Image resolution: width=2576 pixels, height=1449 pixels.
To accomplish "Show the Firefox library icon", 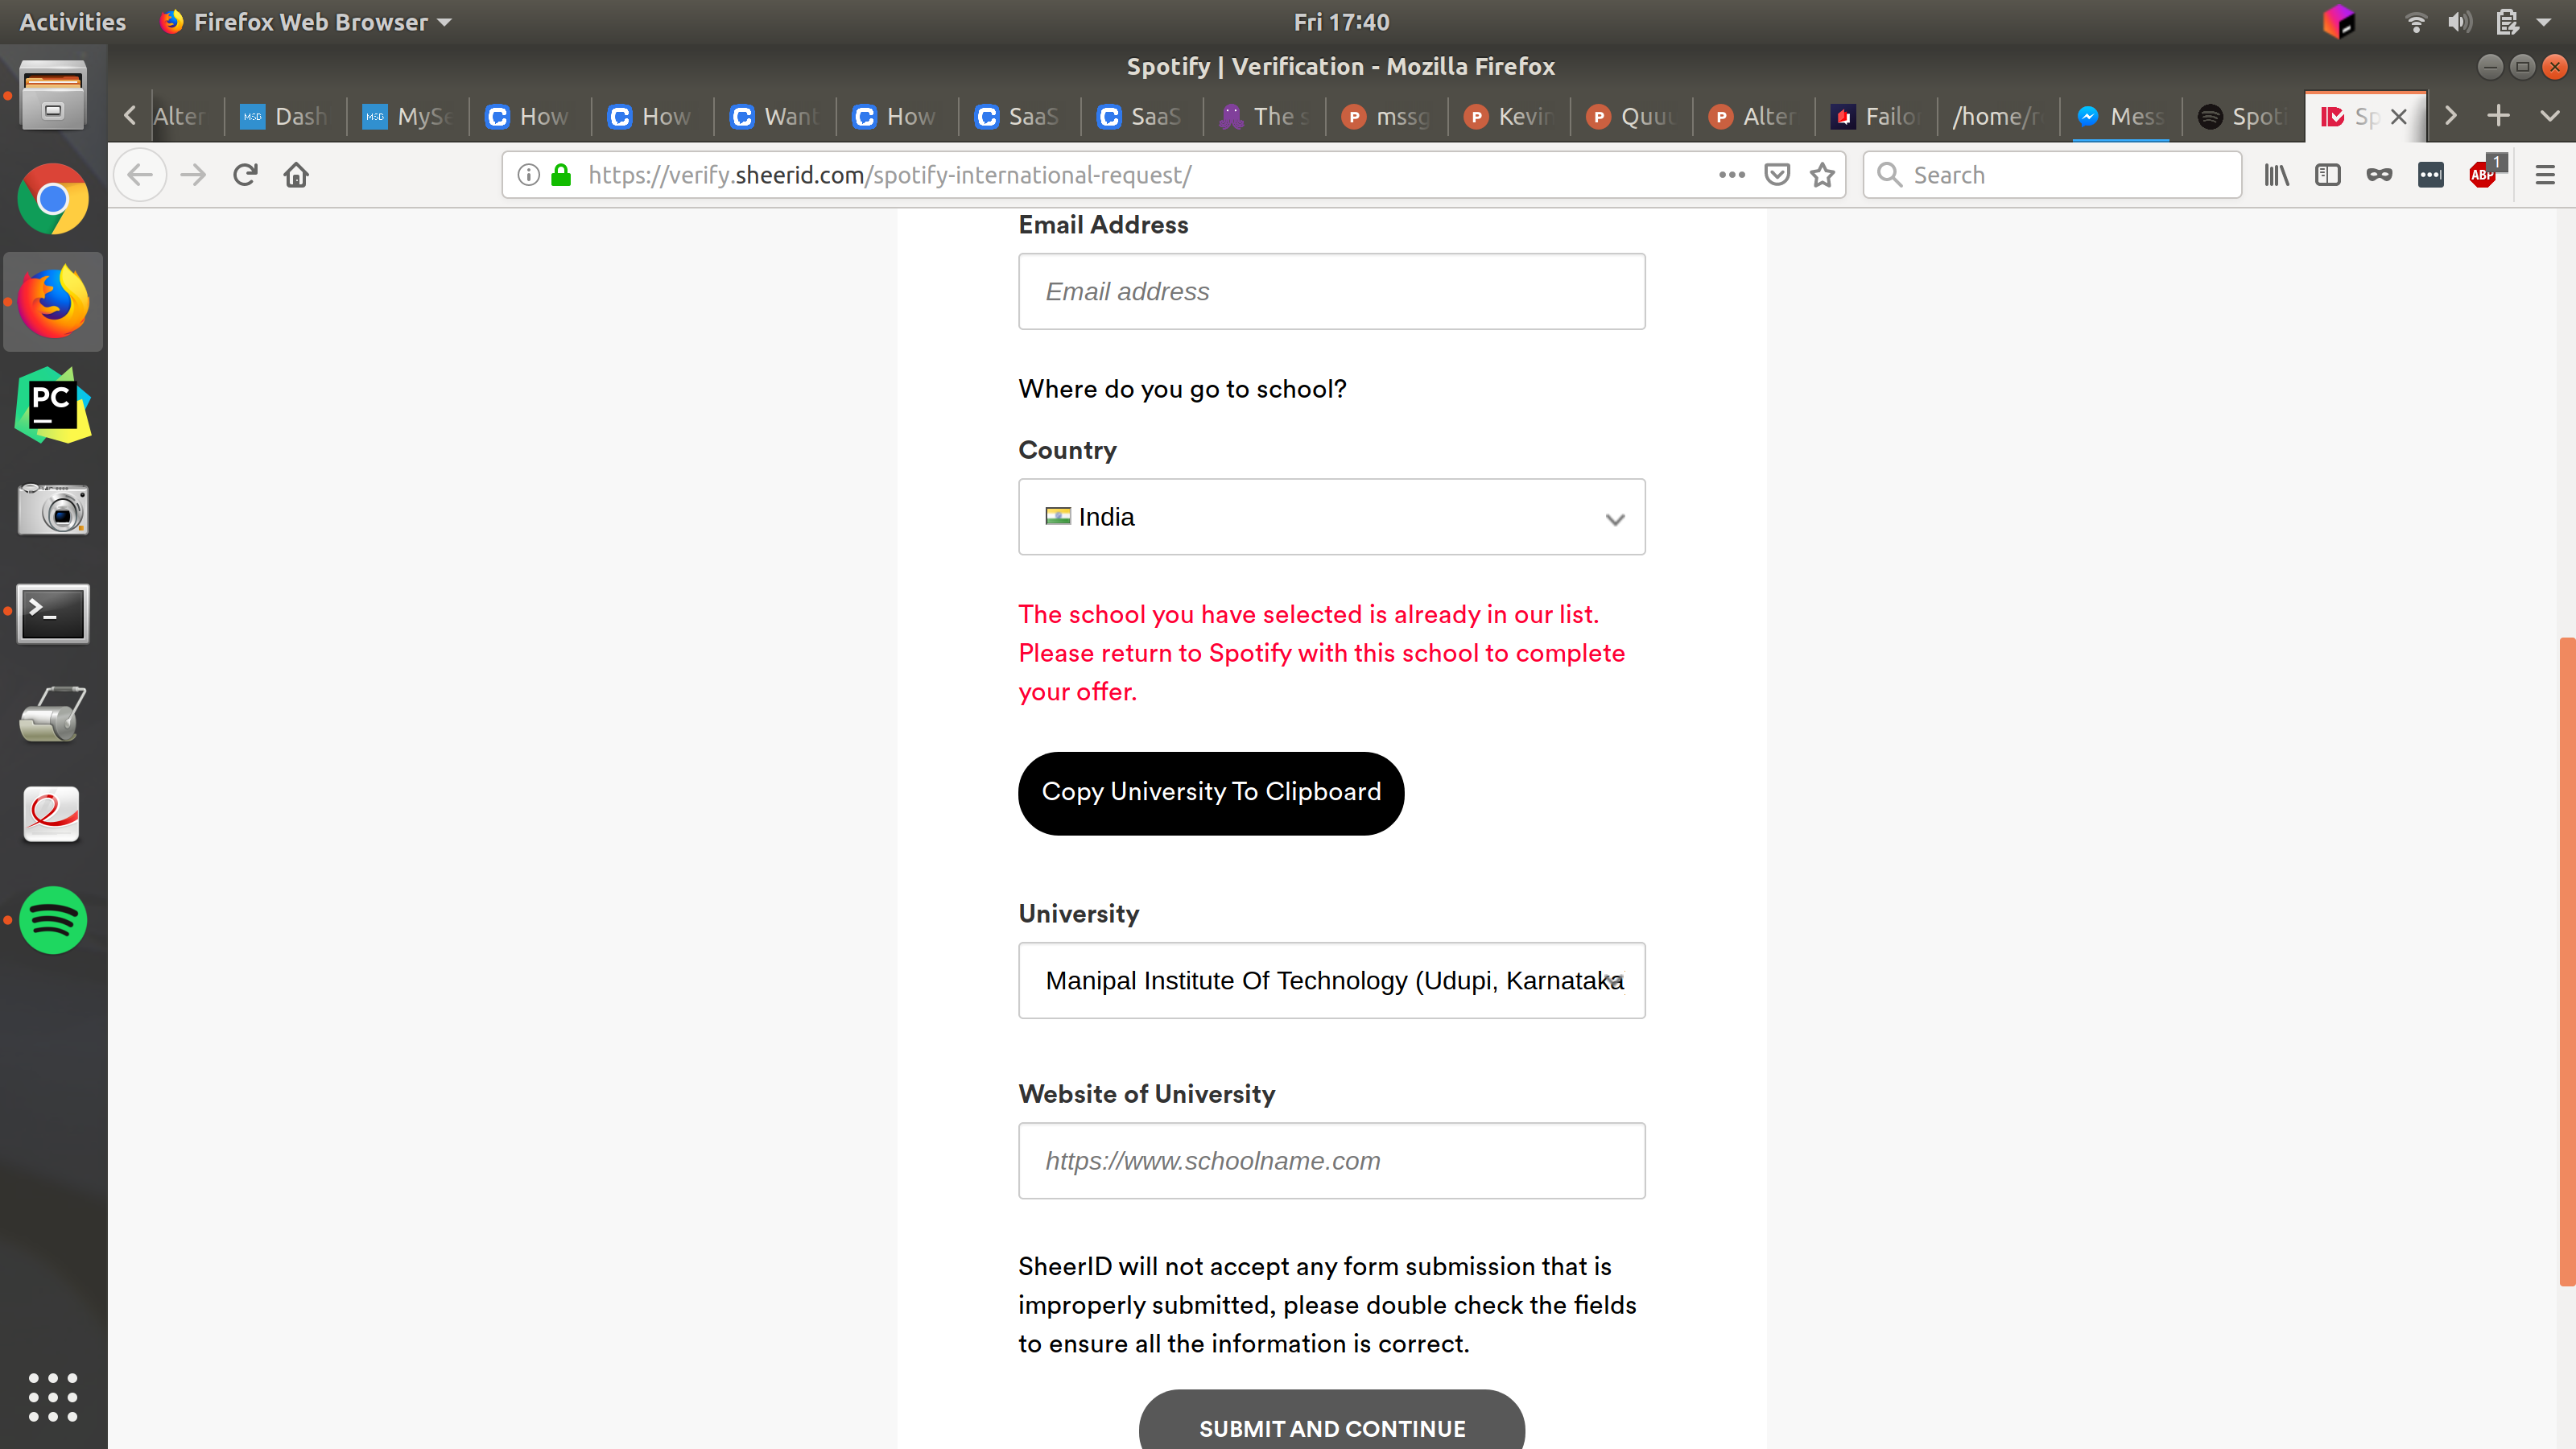I will coord(2277,175).
